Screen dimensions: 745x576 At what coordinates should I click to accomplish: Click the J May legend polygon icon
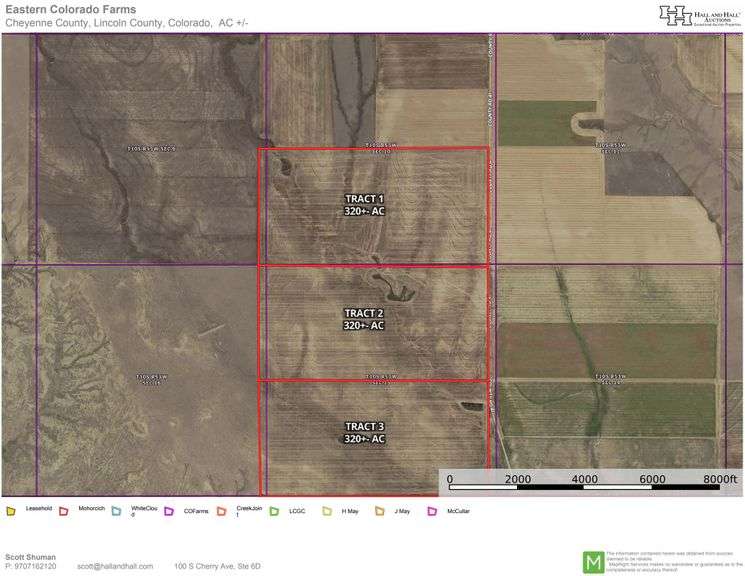pos(380,511)
